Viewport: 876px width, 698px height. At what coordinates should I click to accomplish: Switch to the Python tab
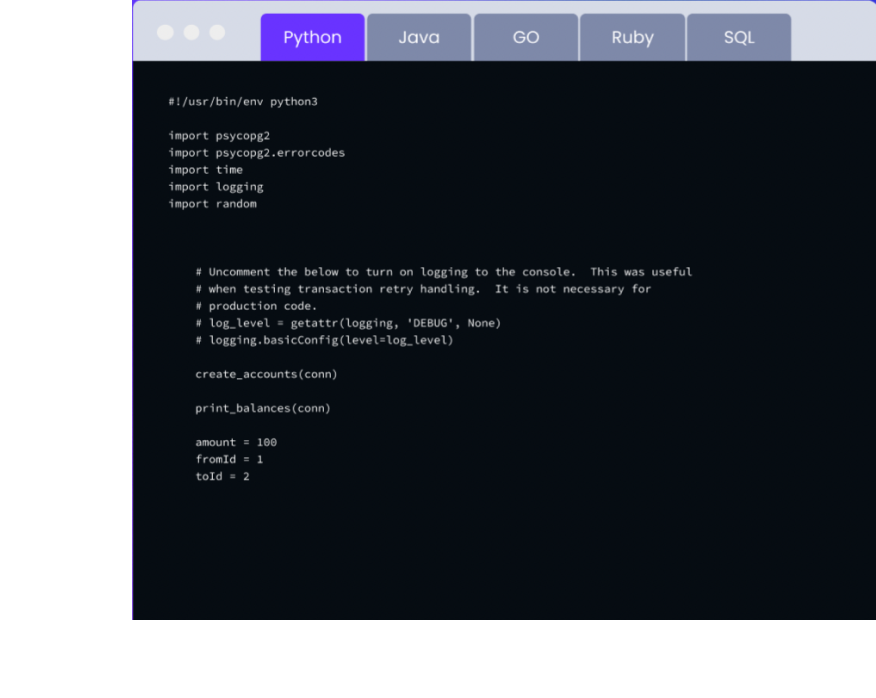coord(312,37)
